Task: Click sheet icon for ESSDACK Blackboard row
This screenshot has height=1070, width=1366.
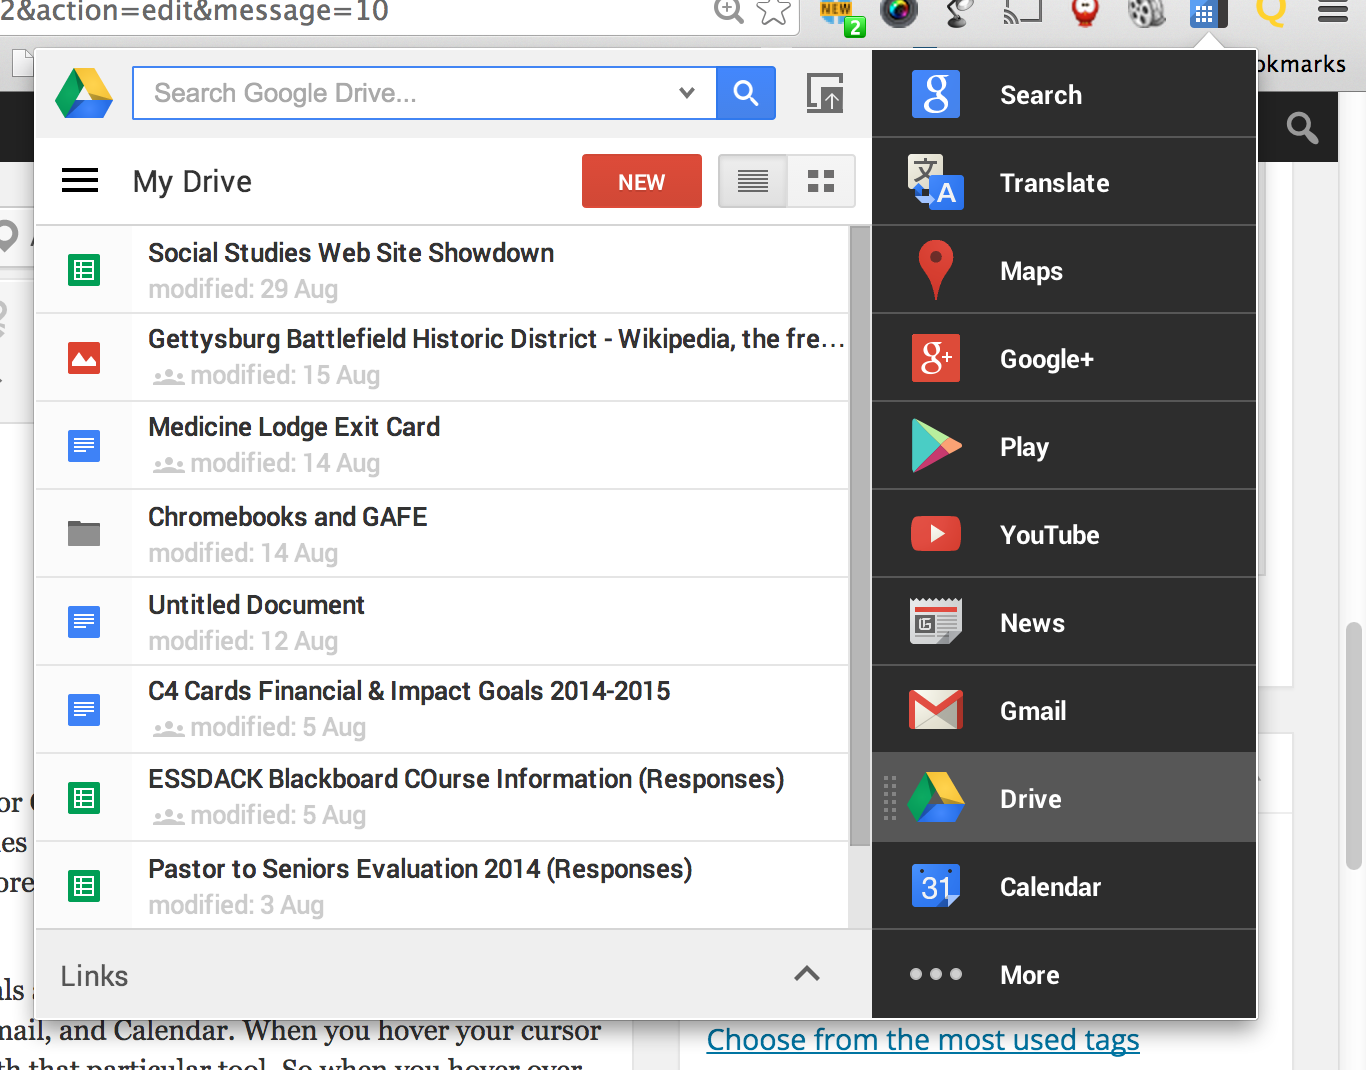Action: click(x=84, y=798)
